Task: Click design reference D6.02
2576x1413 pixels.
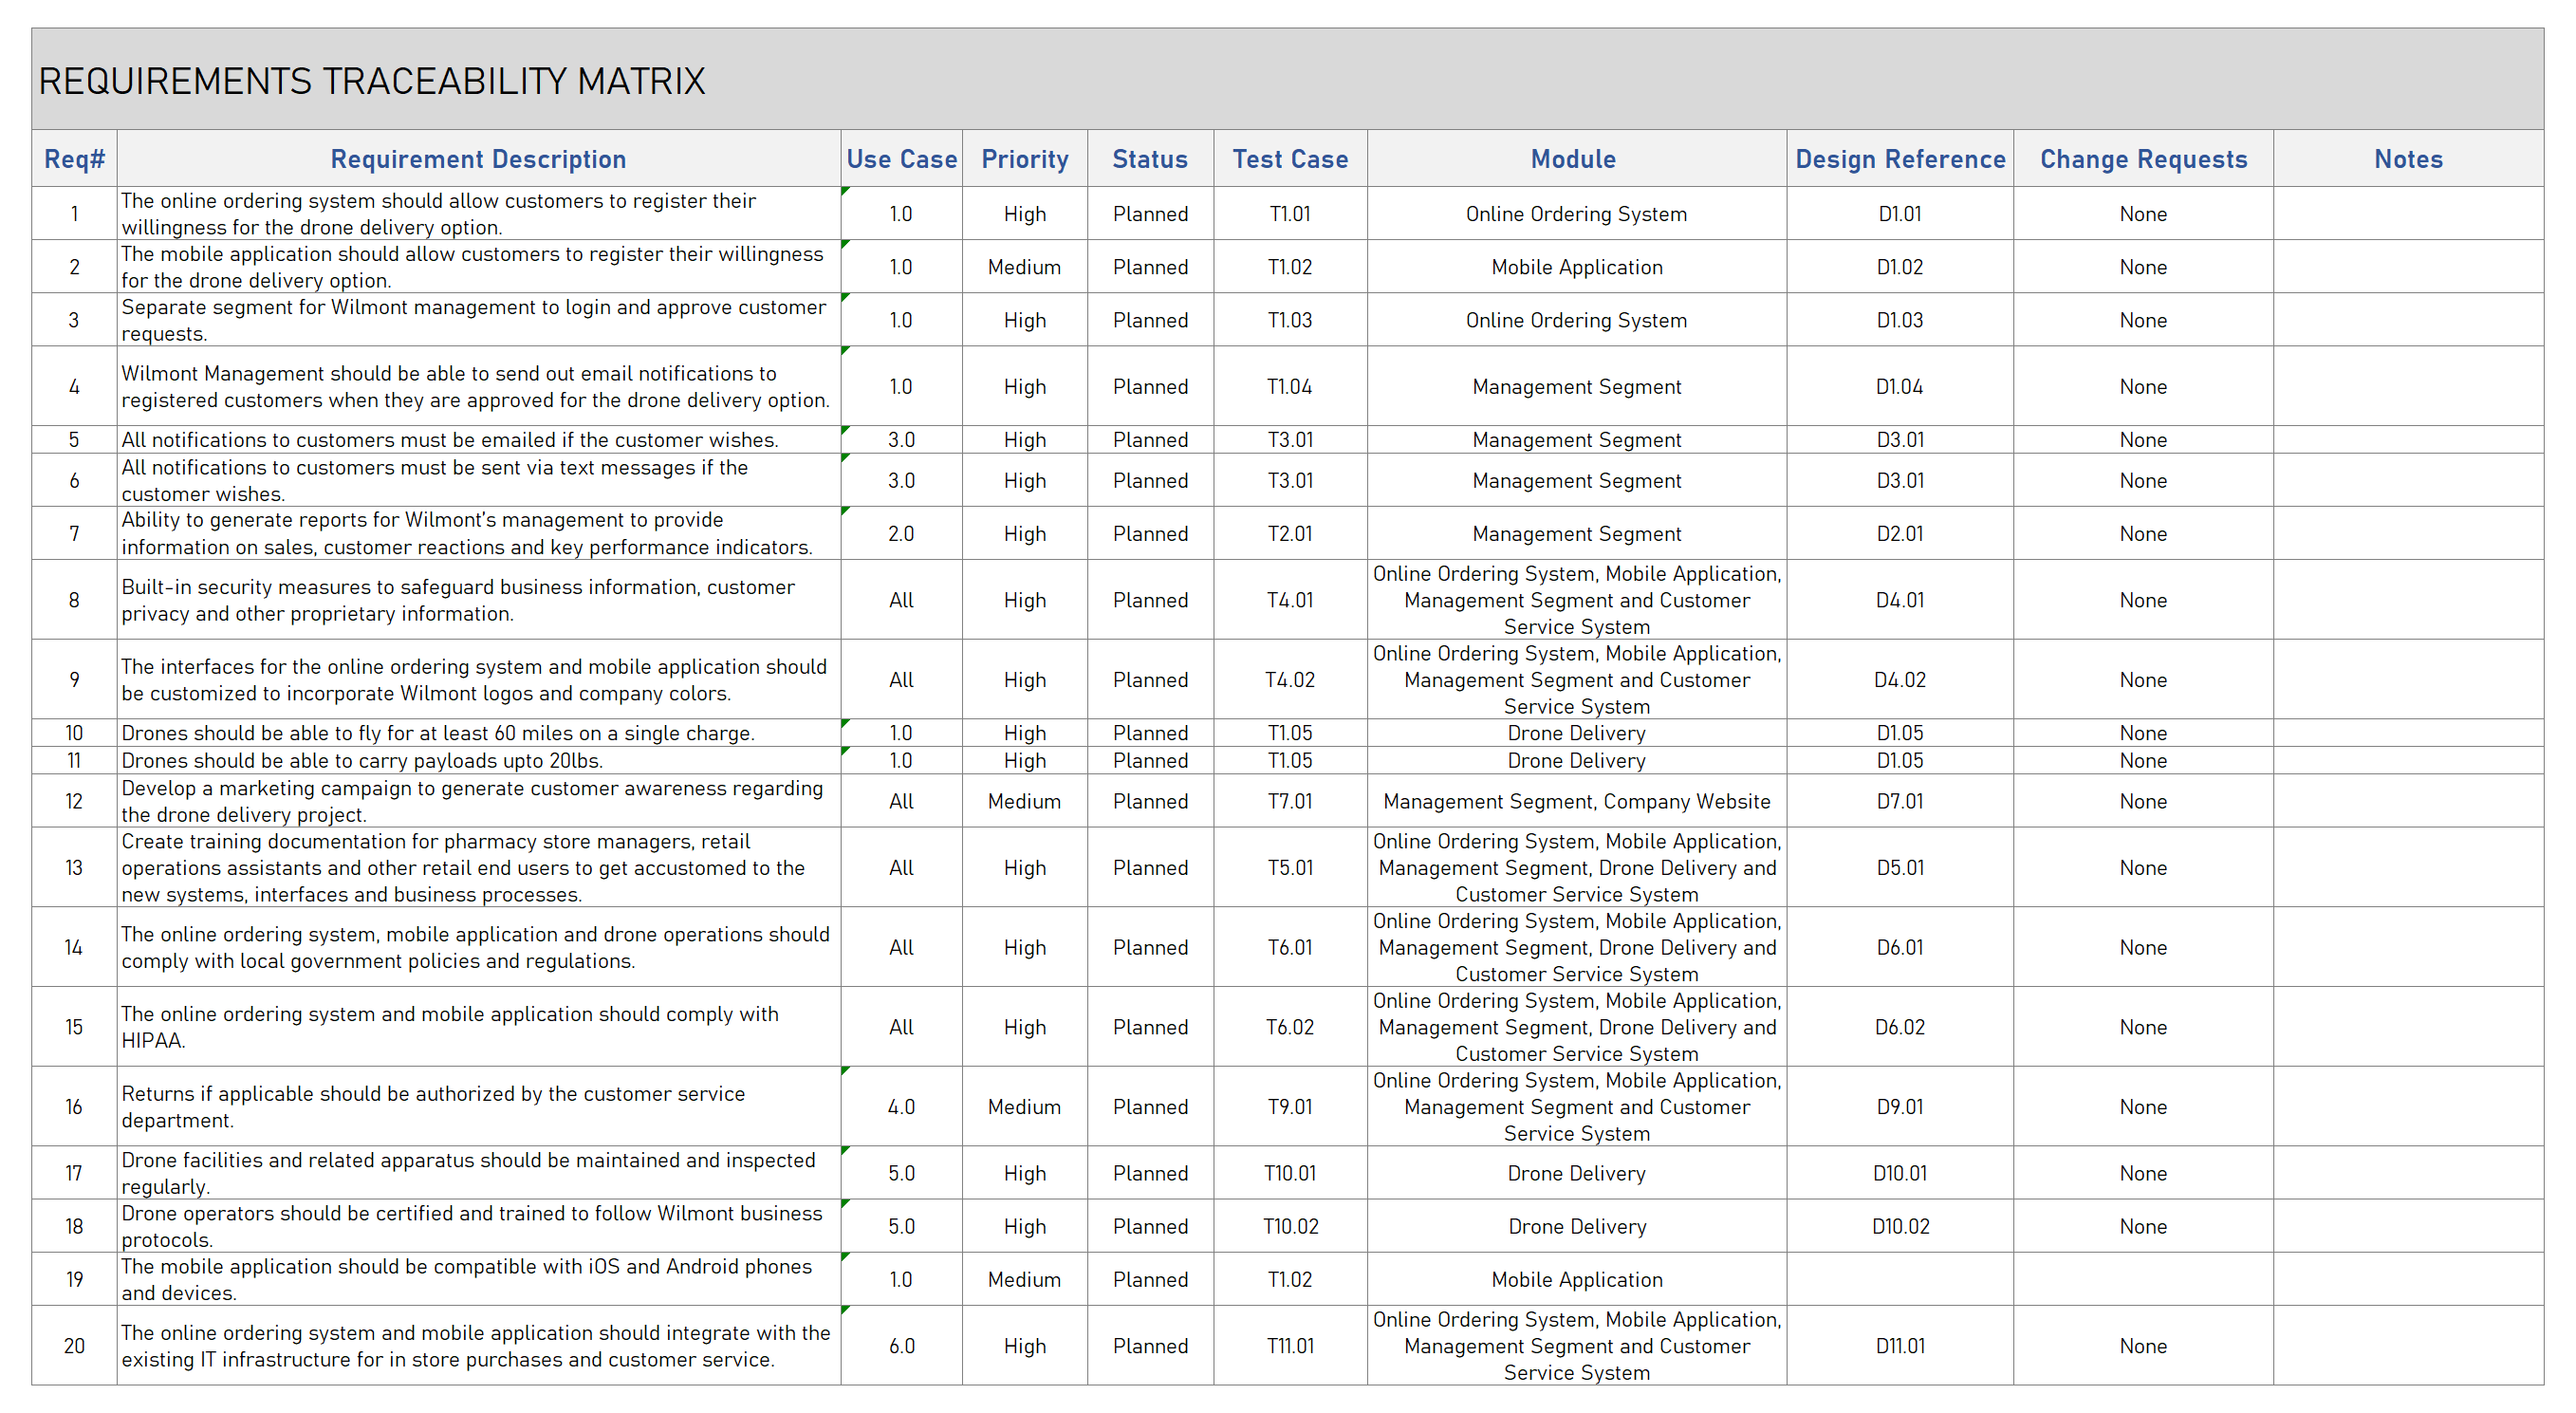Action: pos(1899,1027)
